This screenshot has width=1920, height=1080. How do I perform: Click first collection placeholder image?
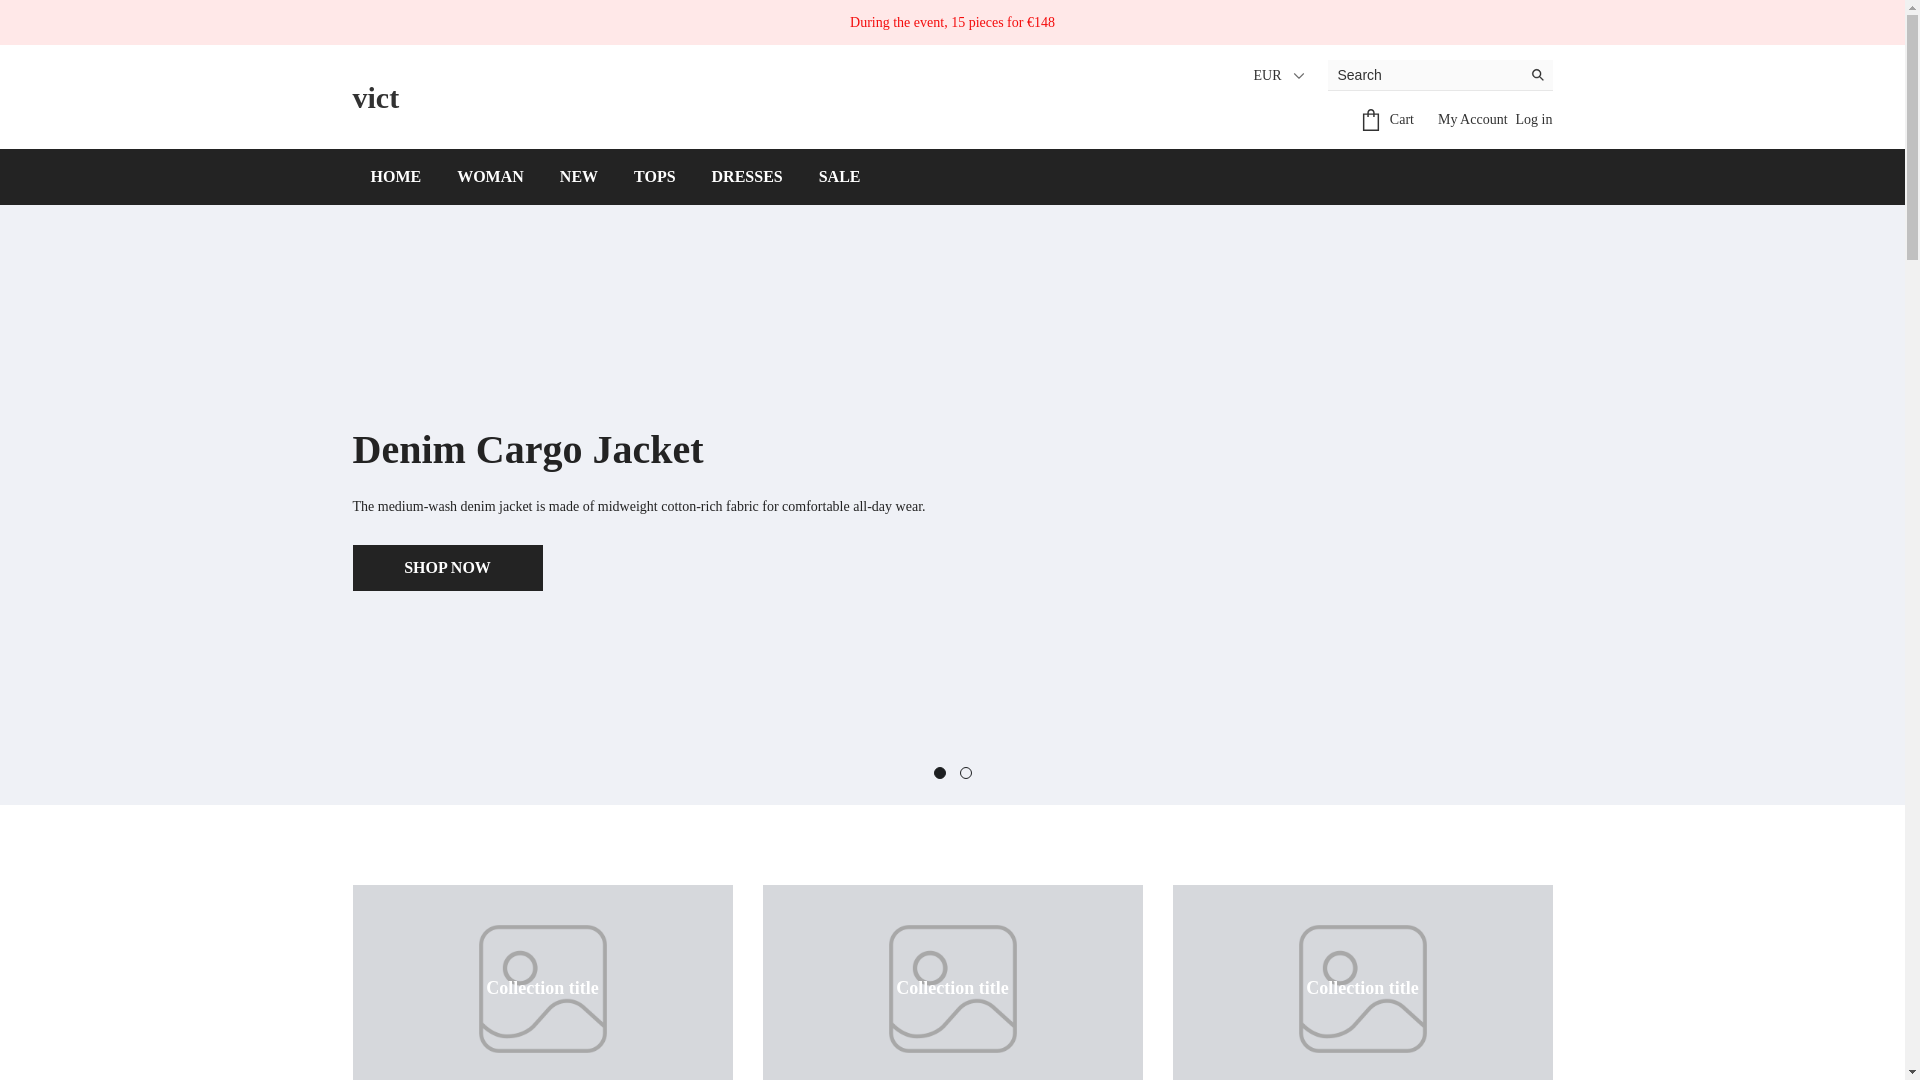542,987
